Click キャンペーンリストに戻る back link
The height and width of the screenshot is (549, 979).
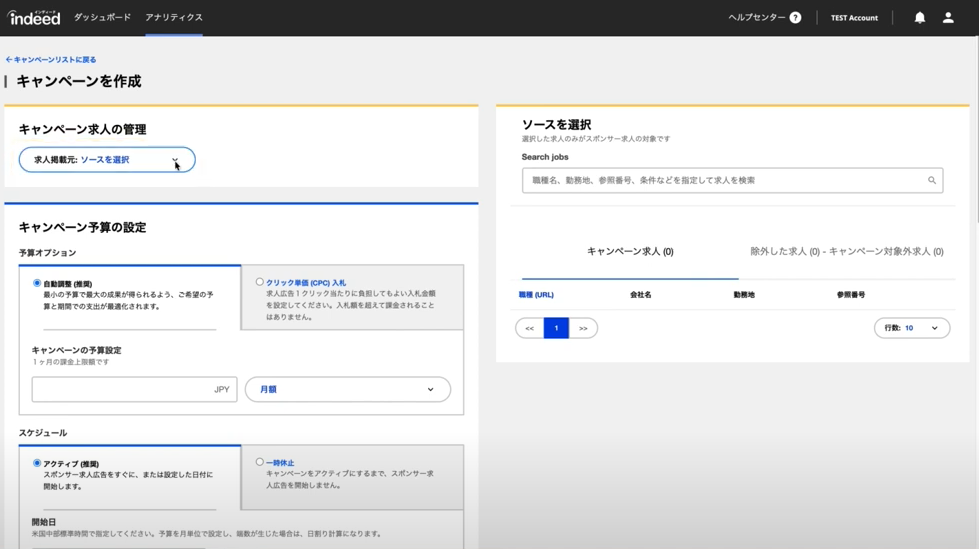[52, 60]
